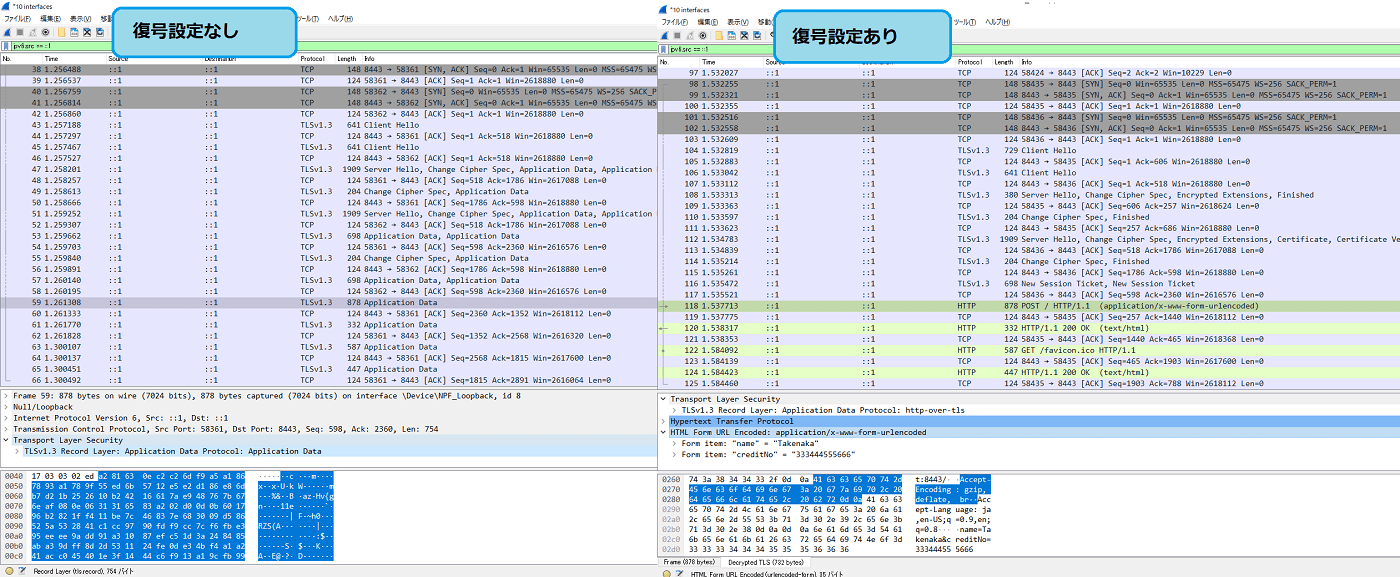Select packet 47 Server Hello row

pos(328,169)
